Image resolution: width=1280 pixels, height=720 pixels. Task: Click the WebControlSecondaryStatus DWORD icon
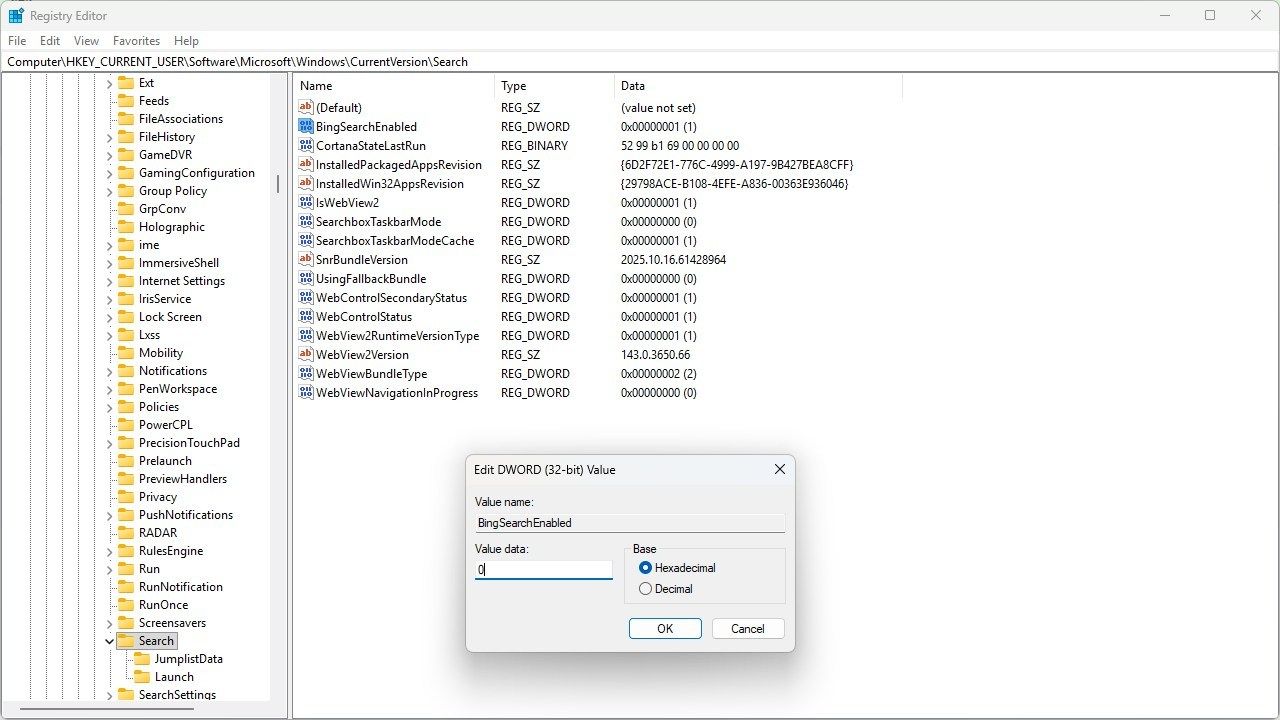tap(306, 298)
